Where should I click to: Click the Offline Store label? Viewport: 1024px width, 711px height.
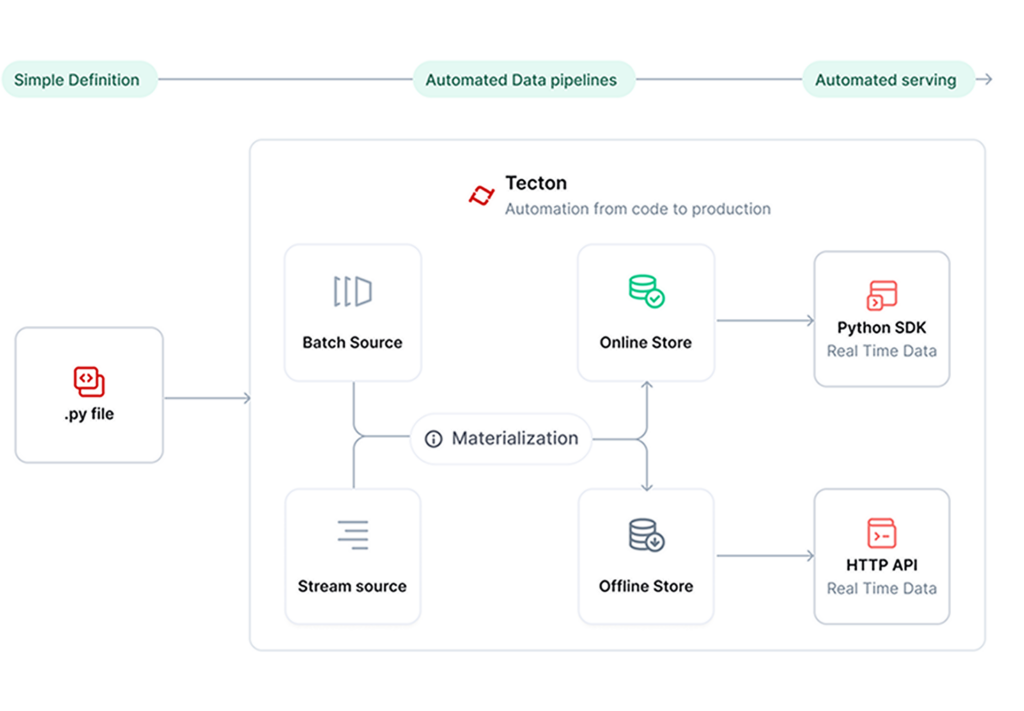646,586
